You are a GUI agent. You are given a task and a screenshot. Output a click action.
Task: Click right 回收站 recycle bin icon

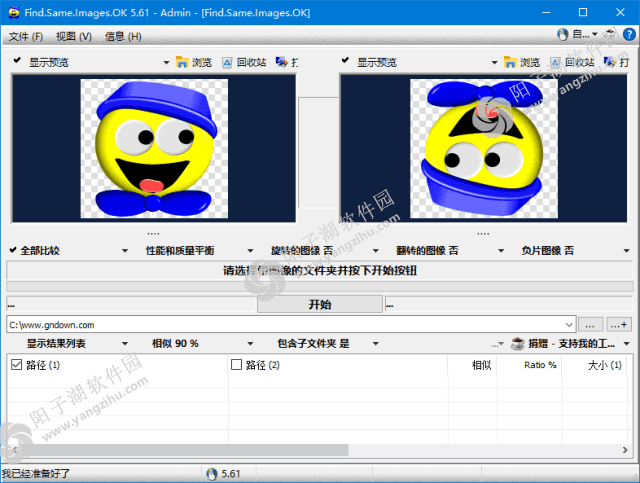pos(555,62)
